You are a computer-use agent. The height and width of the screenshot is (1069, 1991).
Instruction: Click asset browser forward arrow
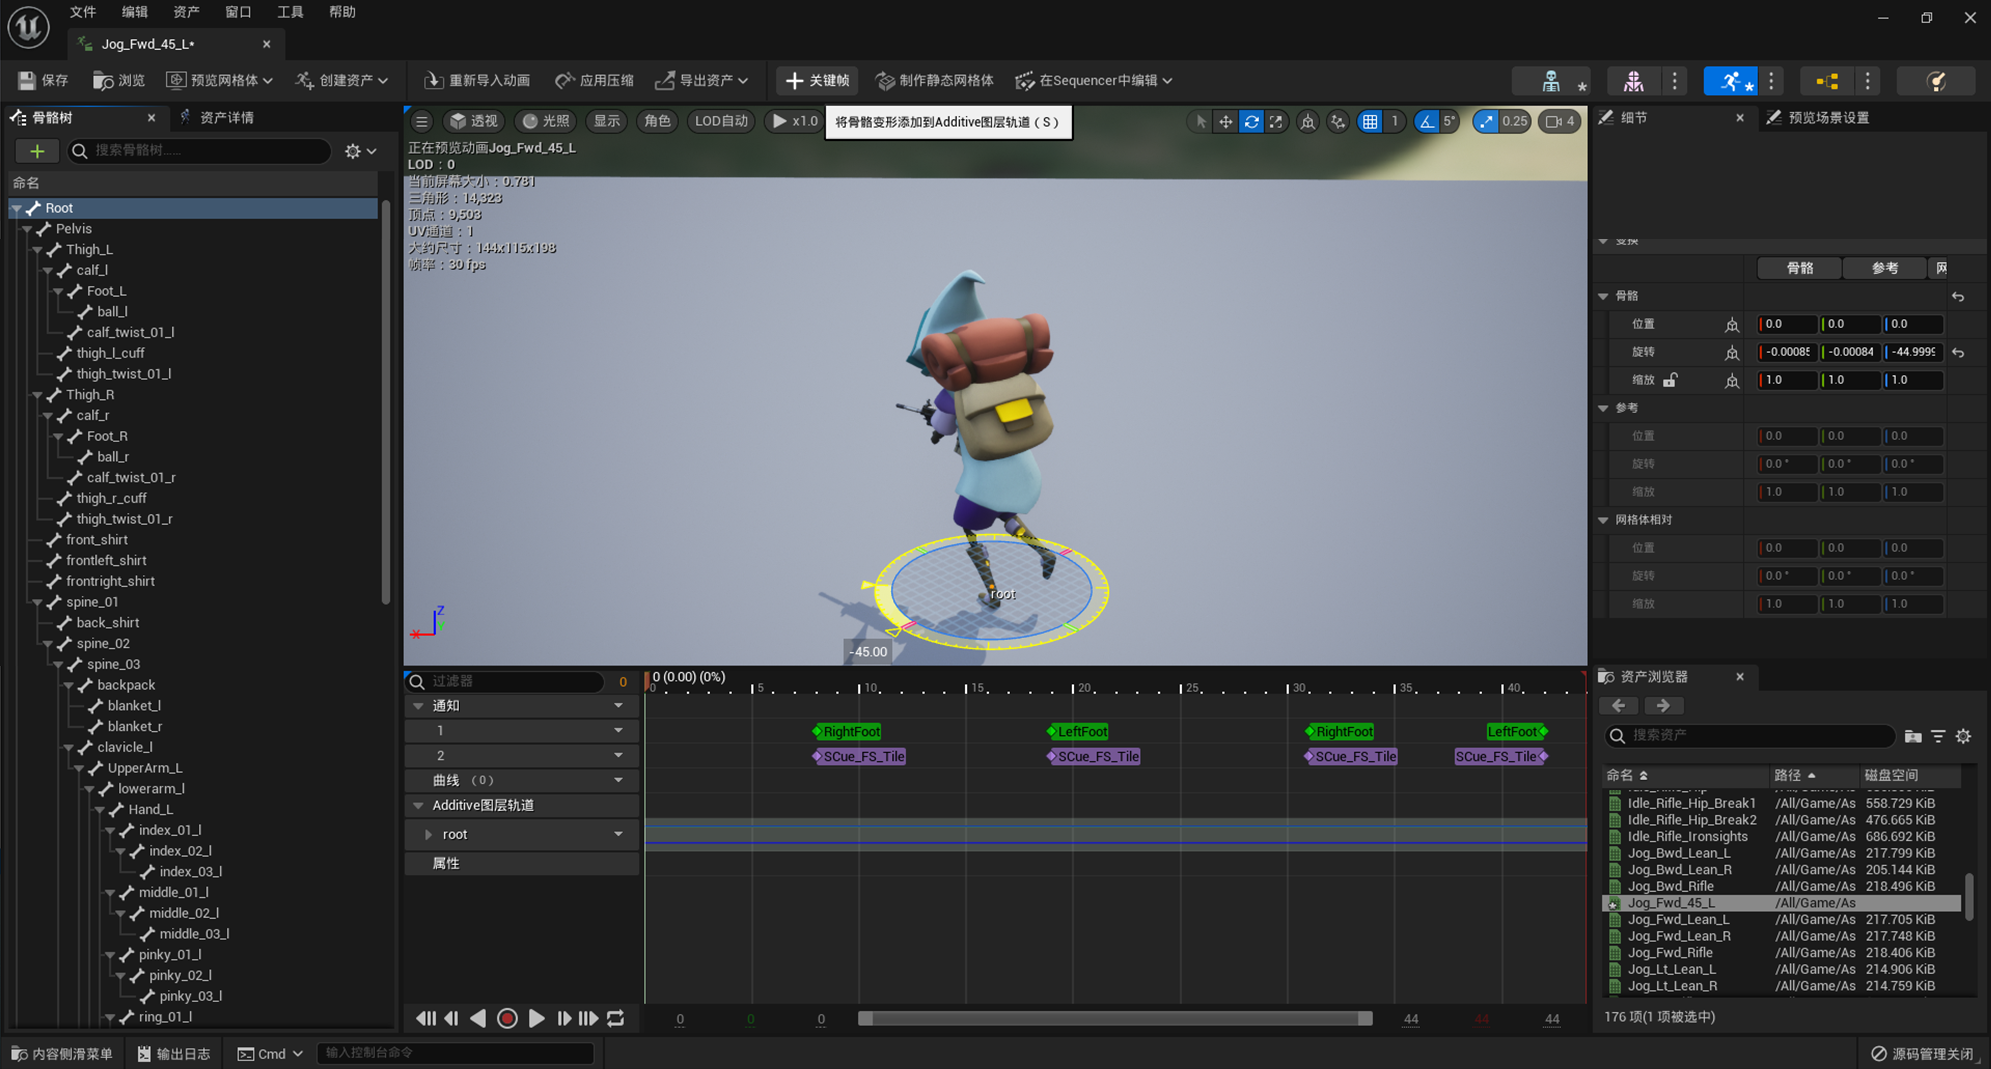[1663, 706]
